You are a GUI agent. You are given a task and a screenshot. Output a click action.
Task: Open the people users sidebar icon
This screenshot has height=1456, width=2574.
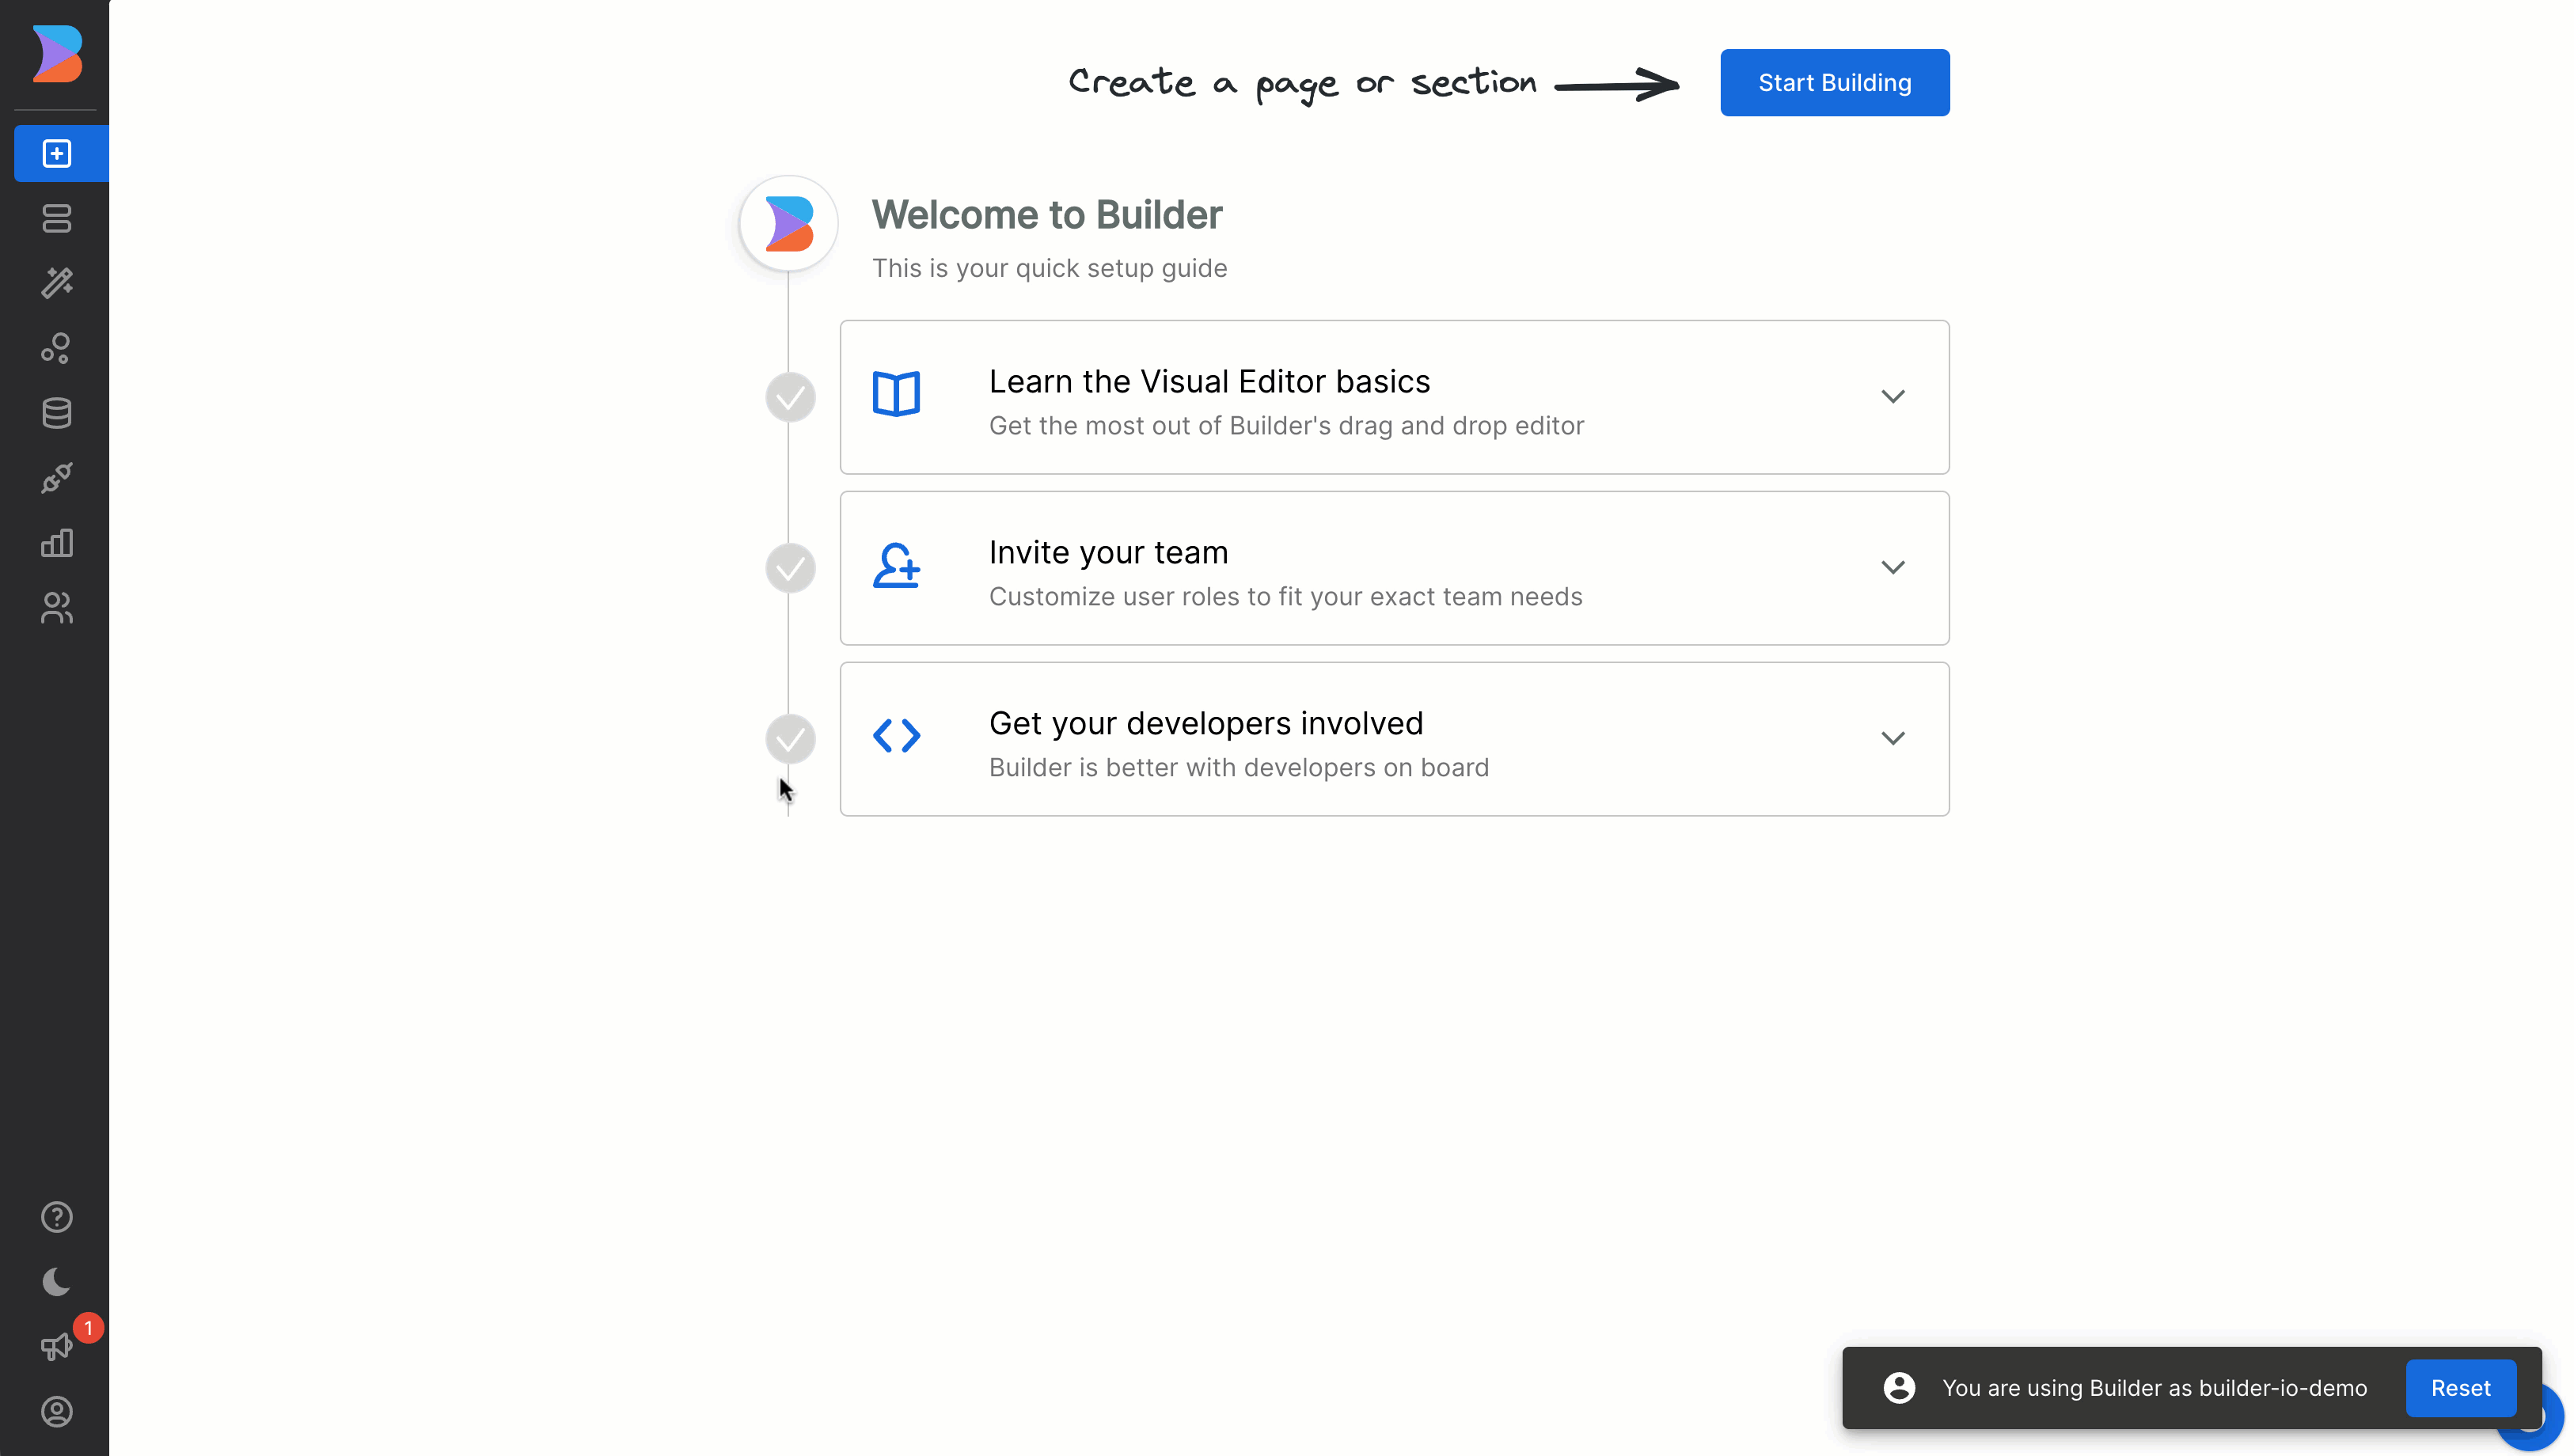57,608
